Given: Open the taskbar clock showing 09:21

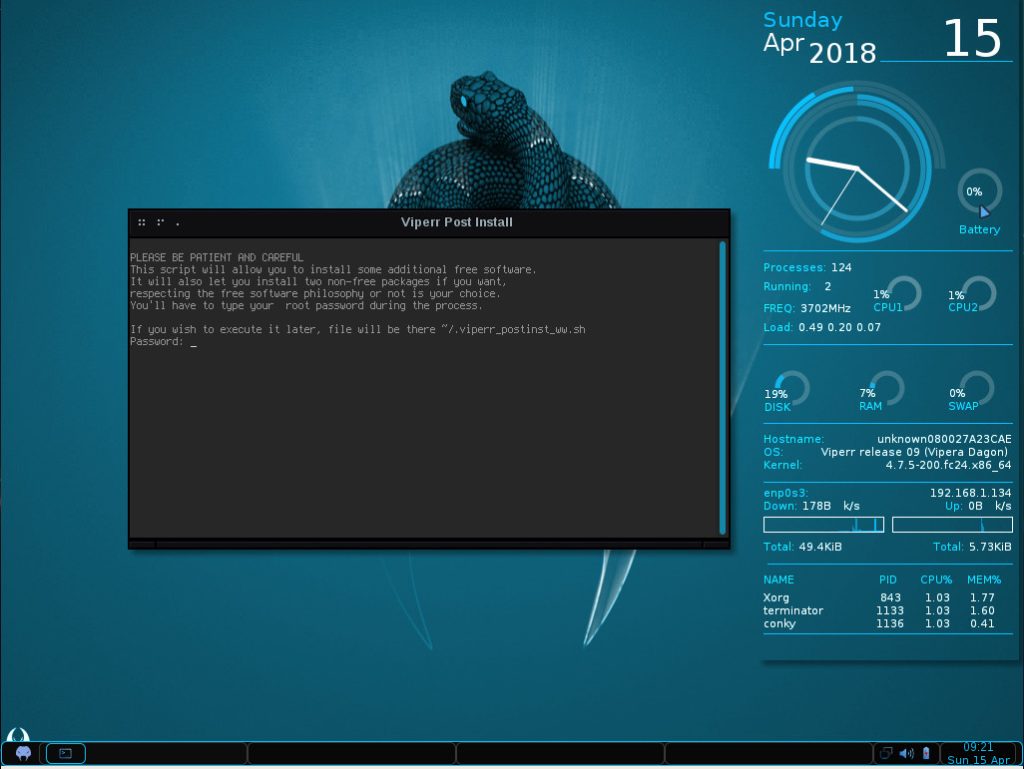Looking at the screenshot, I should [977, 753].
